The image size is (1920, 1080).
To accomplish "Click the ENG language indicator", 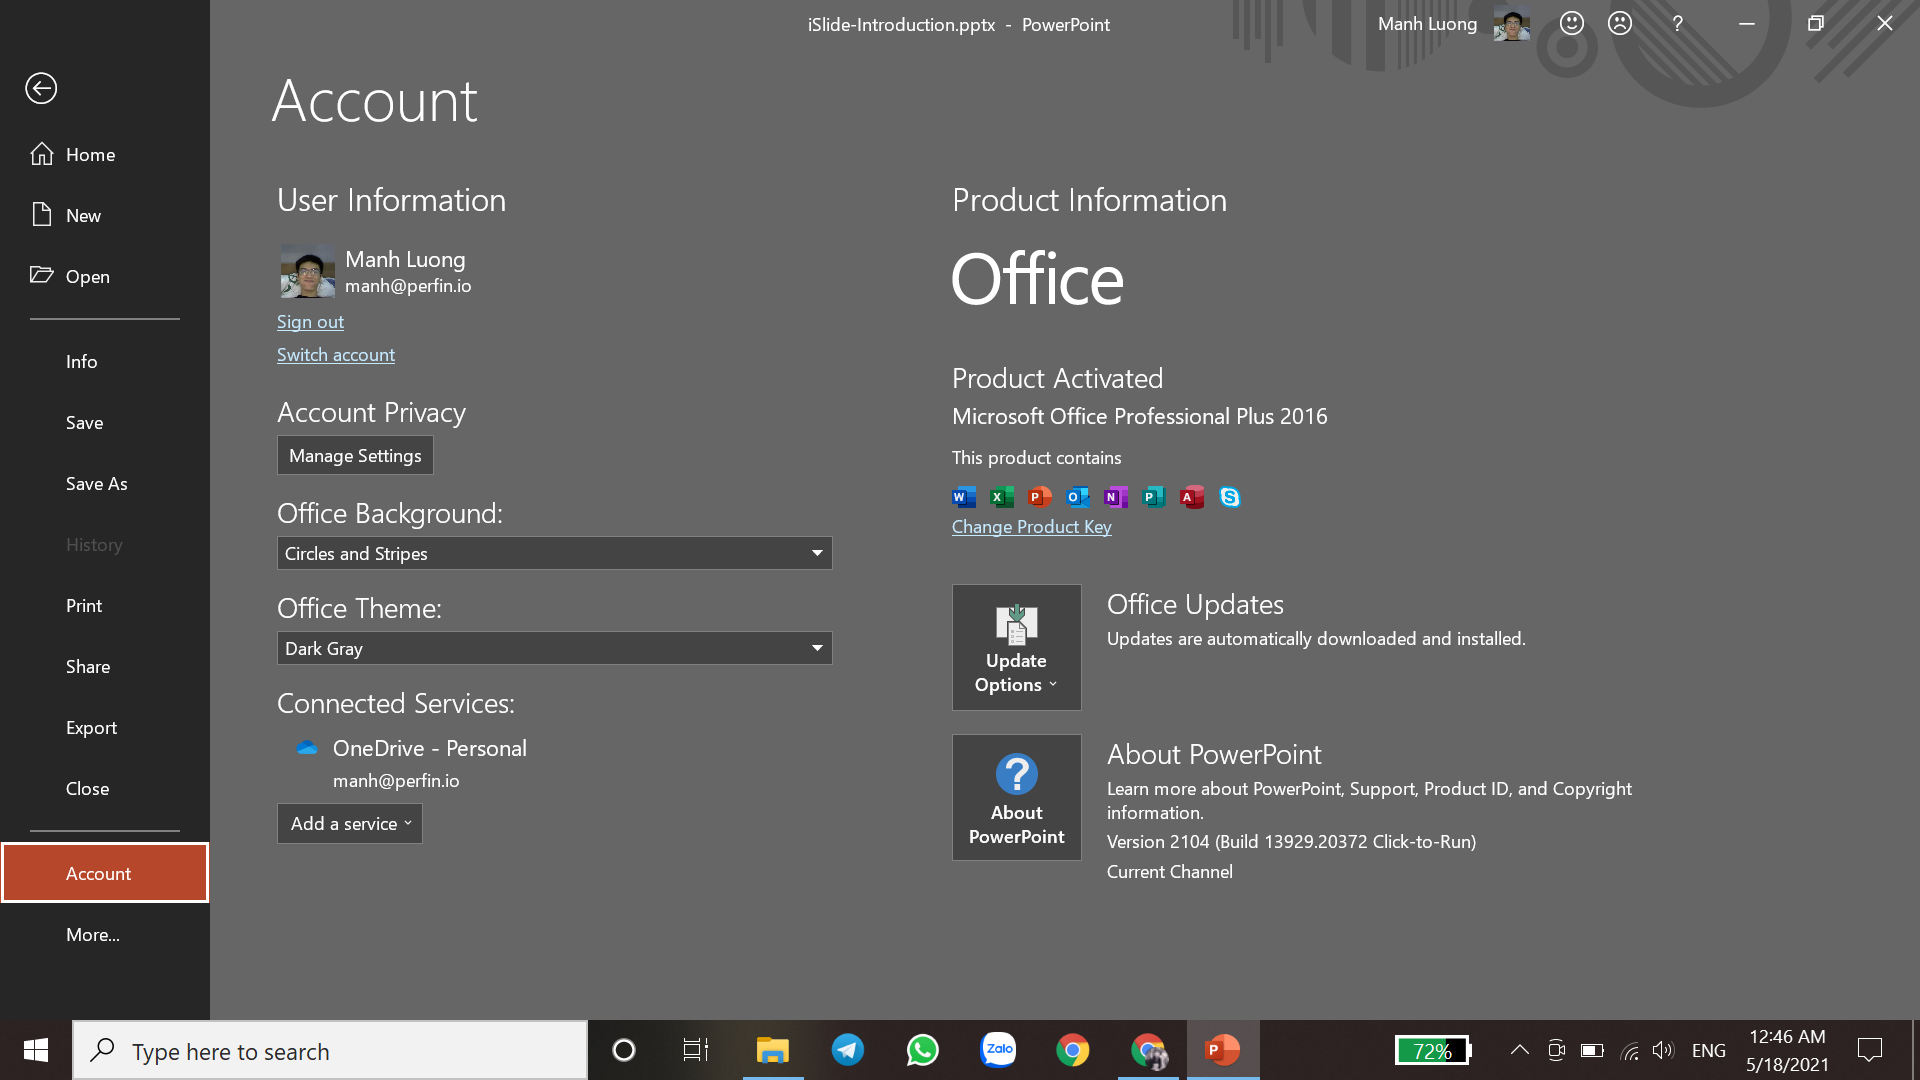I will click(x=1709, y=1050).
